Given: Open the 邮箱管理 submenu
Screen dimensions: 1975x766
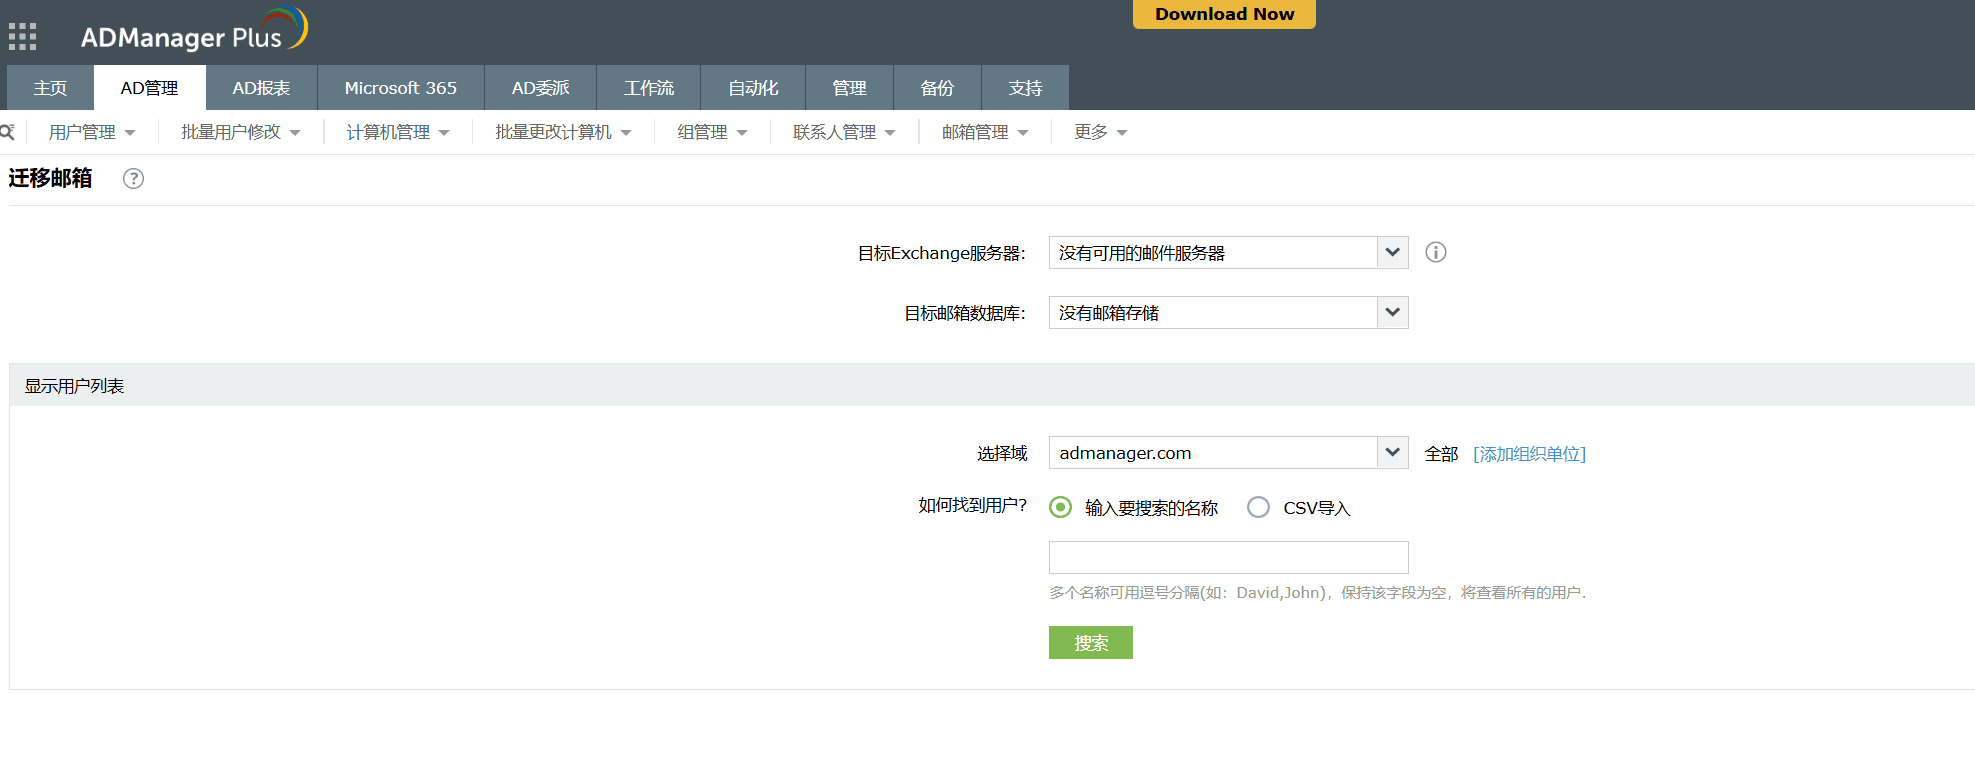Looking at the screenshot, I should [x=984, y=132].
